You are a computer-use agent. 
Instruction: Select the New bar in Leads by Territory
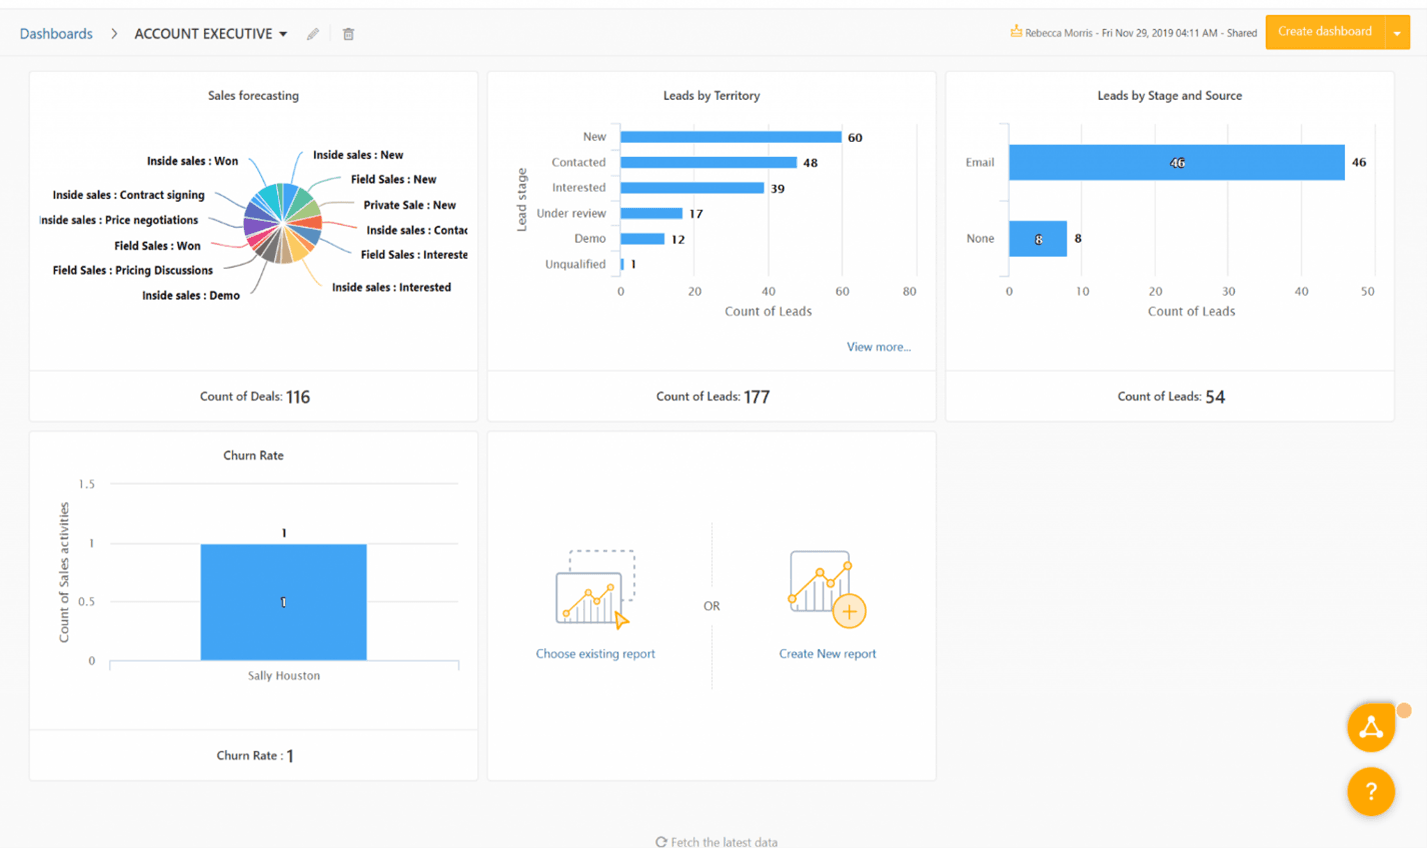730,136
